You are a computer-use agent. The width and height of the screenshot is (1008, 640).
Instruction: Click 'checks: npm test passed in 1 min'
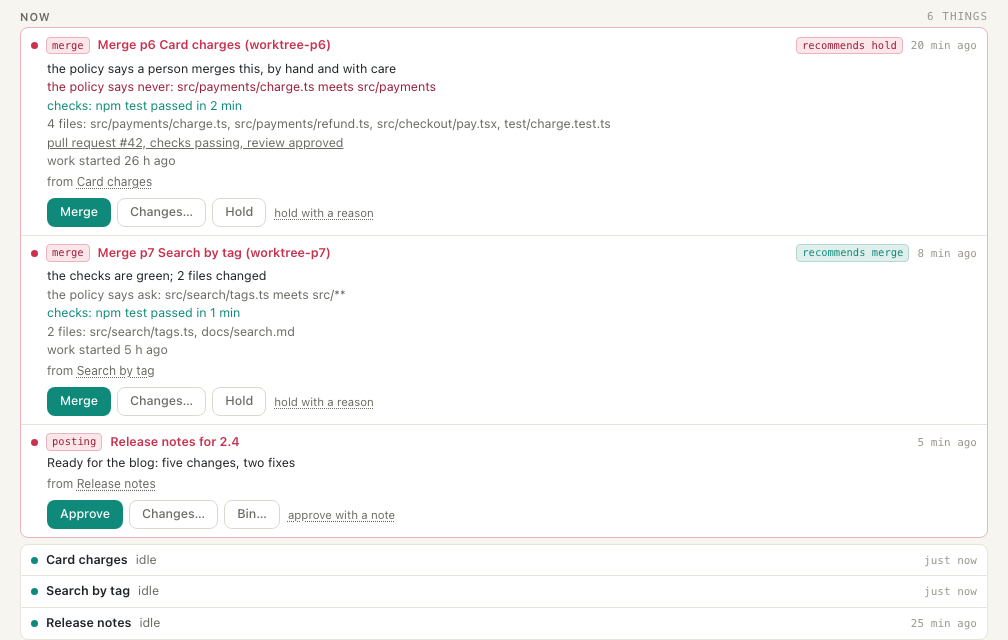pos(143,313)
